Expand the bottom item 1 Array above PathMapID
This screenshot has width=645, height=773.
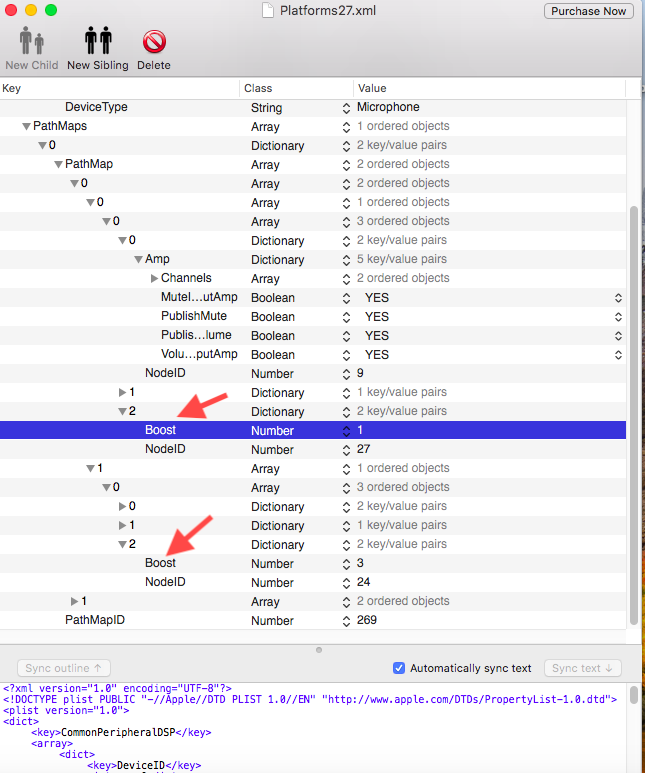(x=74, y=601)
